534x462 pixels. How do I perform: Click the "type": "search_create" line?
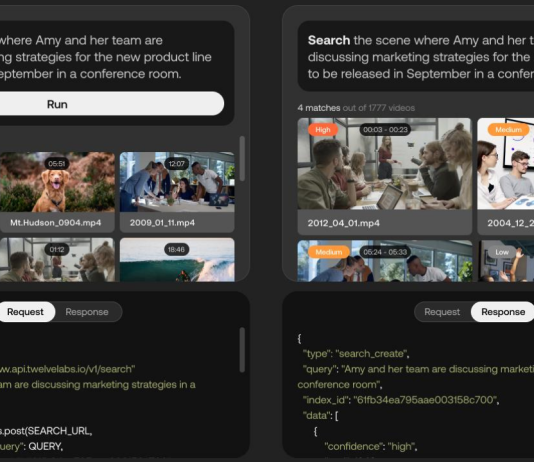[356, 354]
